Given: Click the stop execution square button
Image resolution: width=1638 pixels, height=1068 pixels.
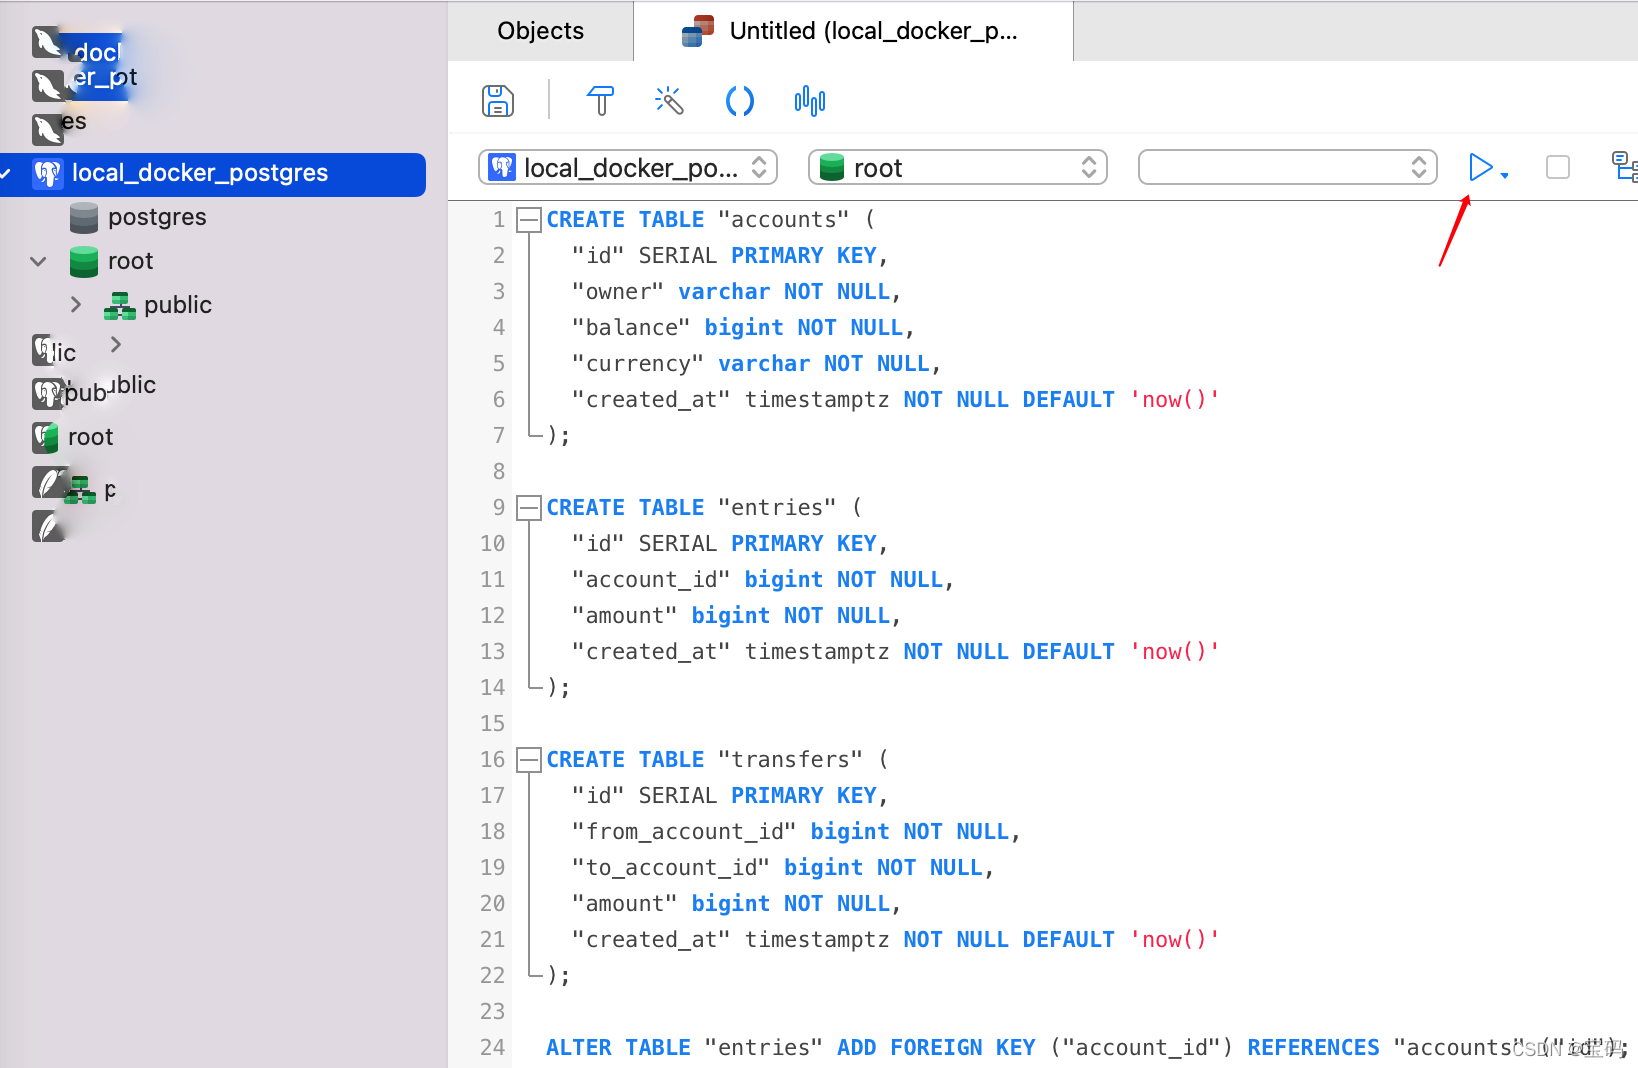Looking at the screenshot, I should 1558,167.
